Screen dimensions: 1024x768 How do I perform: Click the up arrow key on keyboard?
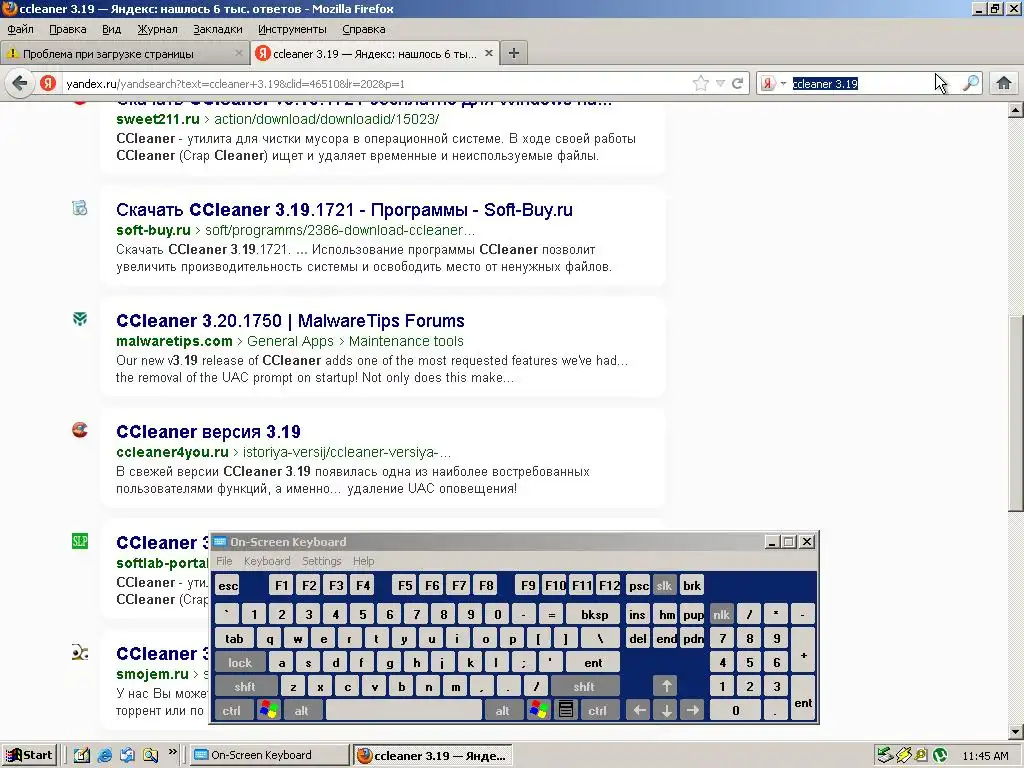(666, 686)
